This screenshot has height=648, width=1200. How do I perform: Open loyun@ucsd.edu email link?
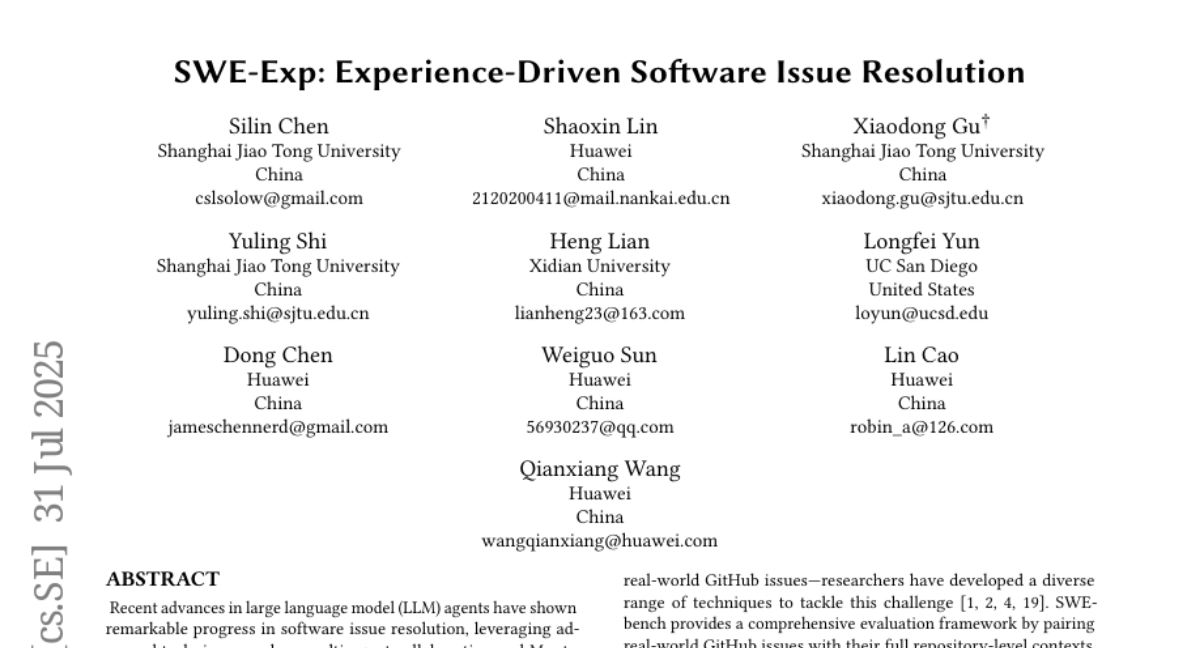point(921,313)
